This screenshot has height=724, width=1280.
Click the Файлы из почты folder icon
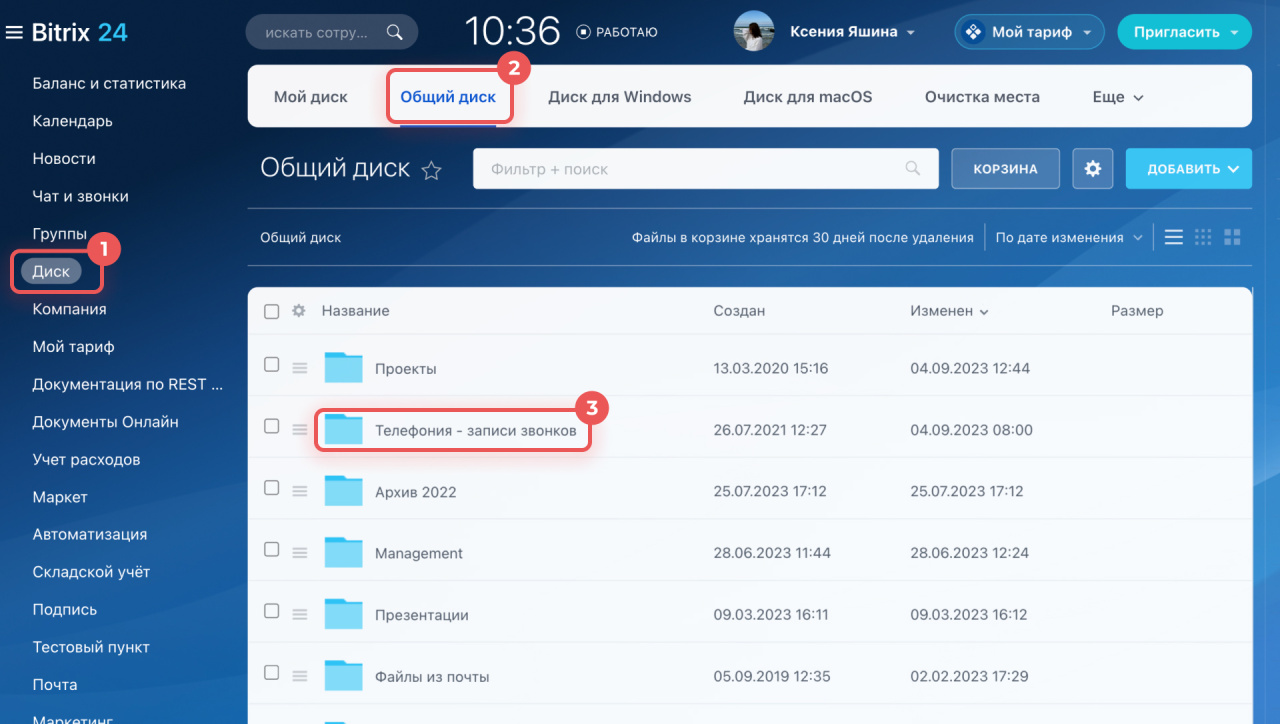(343, 676)
